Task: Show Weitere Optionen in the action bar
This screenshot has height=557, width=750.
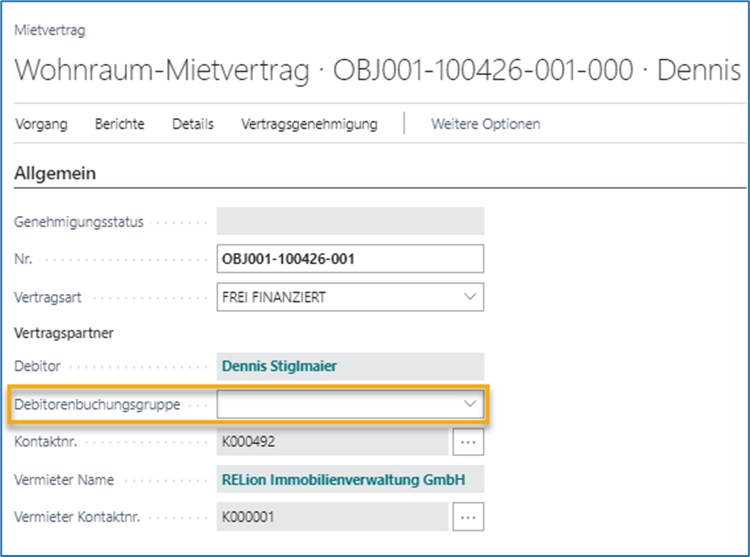Action: (485, 124)
